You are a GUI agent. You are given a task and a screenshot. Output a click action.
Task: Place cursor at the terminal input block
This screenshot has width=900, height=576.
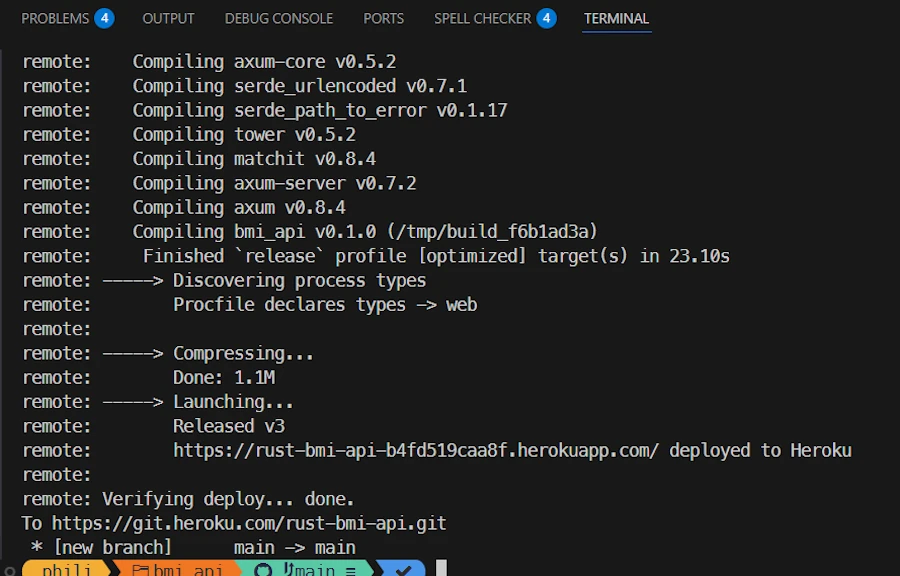(x=441, y=568)
